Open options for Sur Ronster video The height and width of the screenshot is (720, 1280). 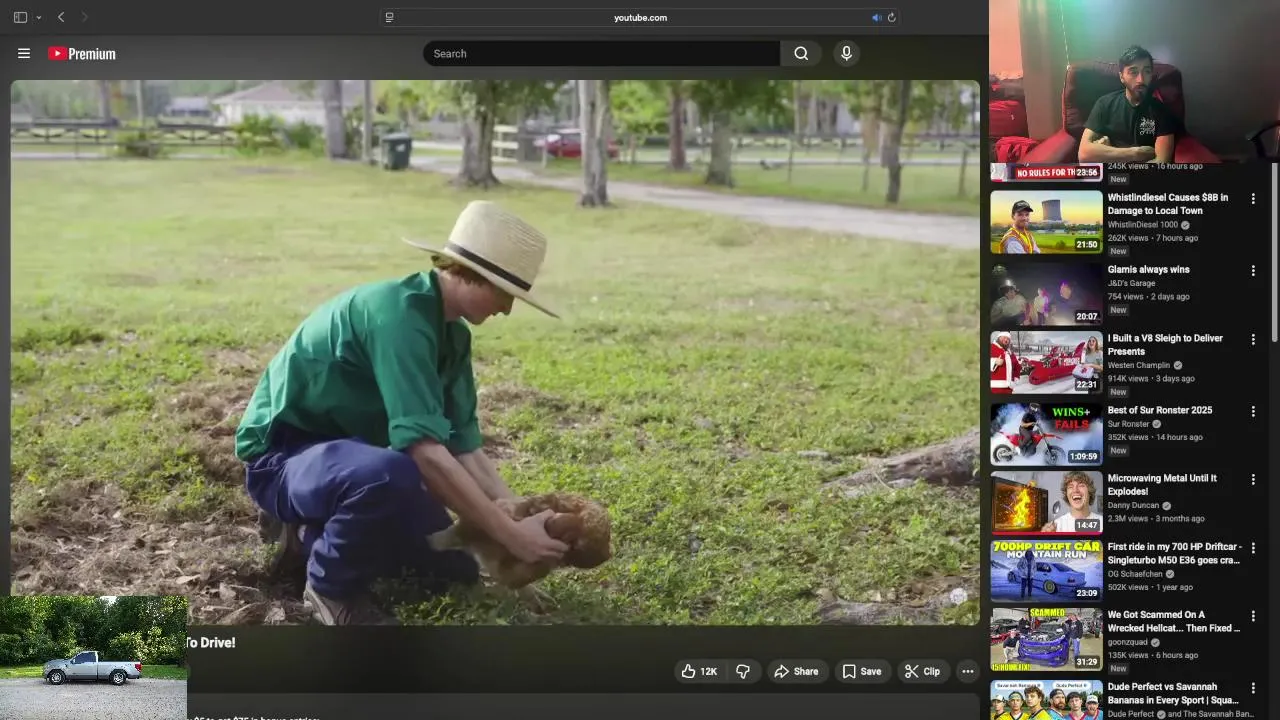point(1253,411)
